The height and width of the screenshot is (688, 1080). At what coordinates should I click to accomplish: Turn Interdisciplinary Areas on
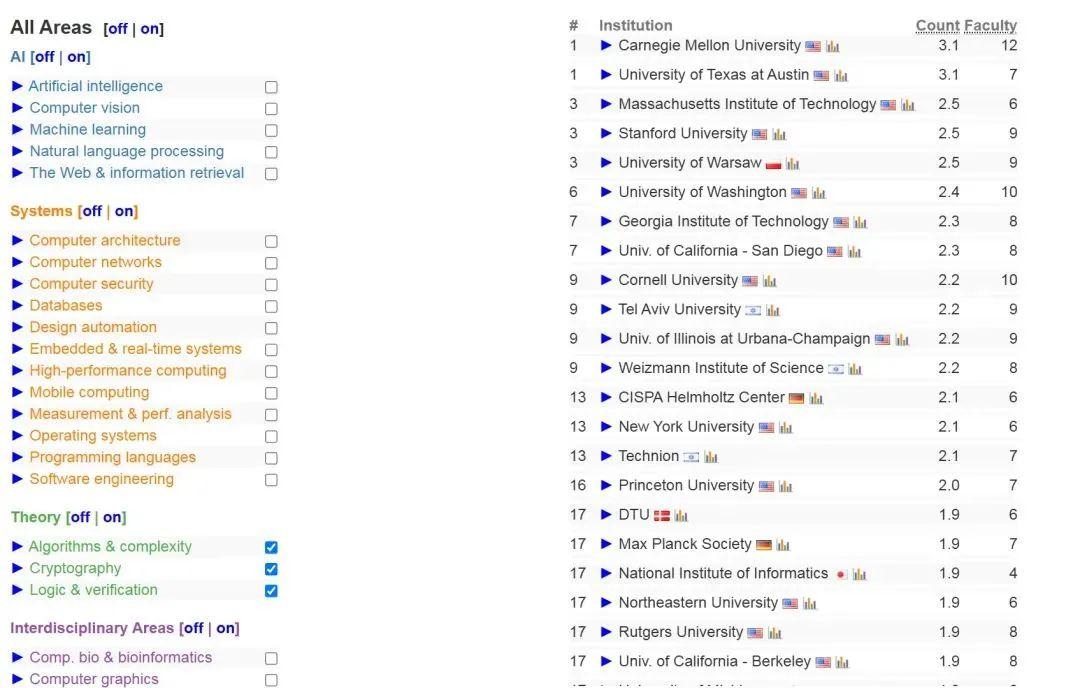click(x=226, y=628)
